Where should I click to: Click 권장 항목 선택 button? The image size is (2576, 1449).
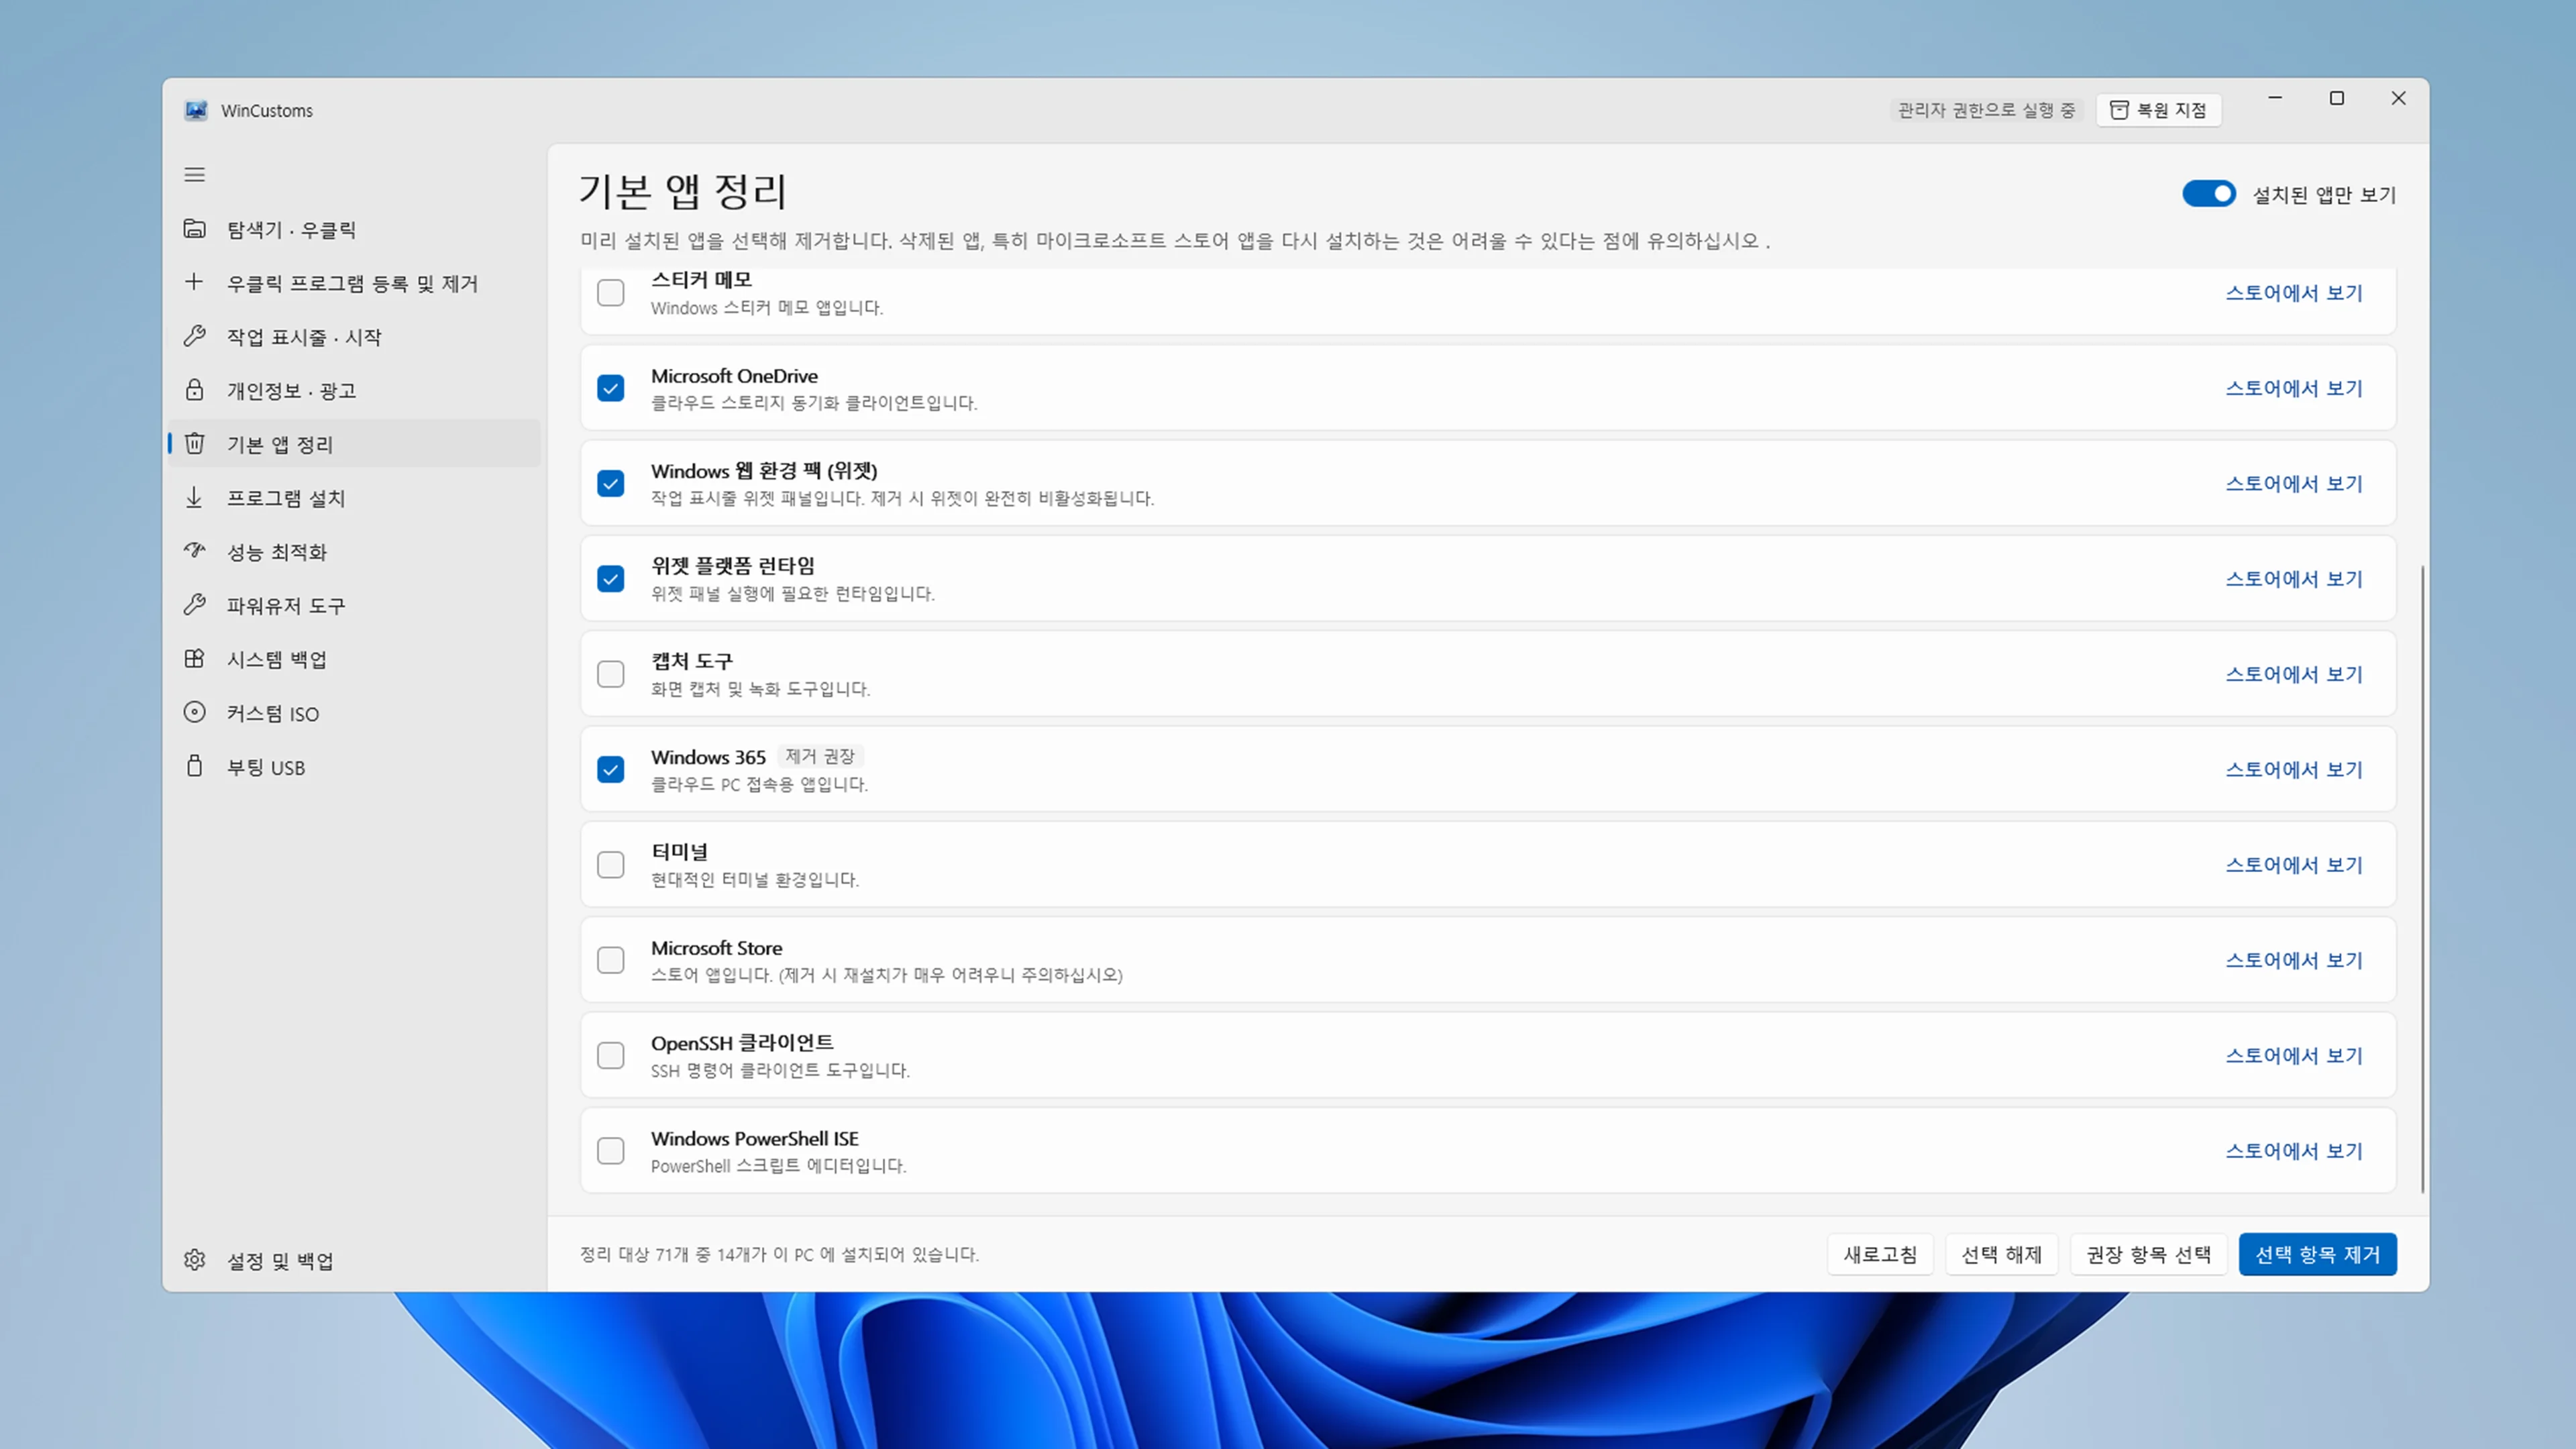point(2148,1254)
